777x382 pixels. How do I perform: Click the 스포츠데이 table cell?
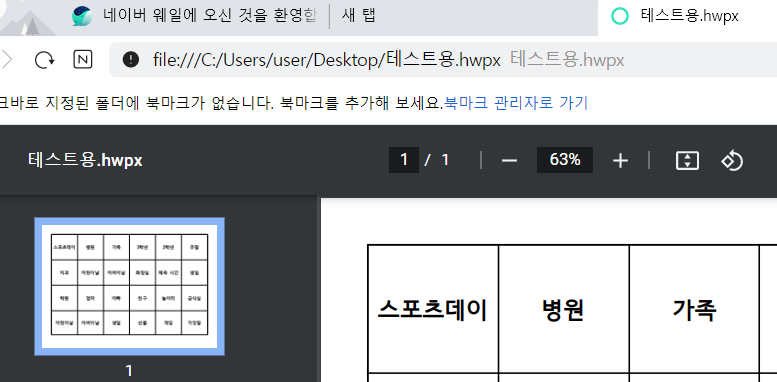click(433, 309)
